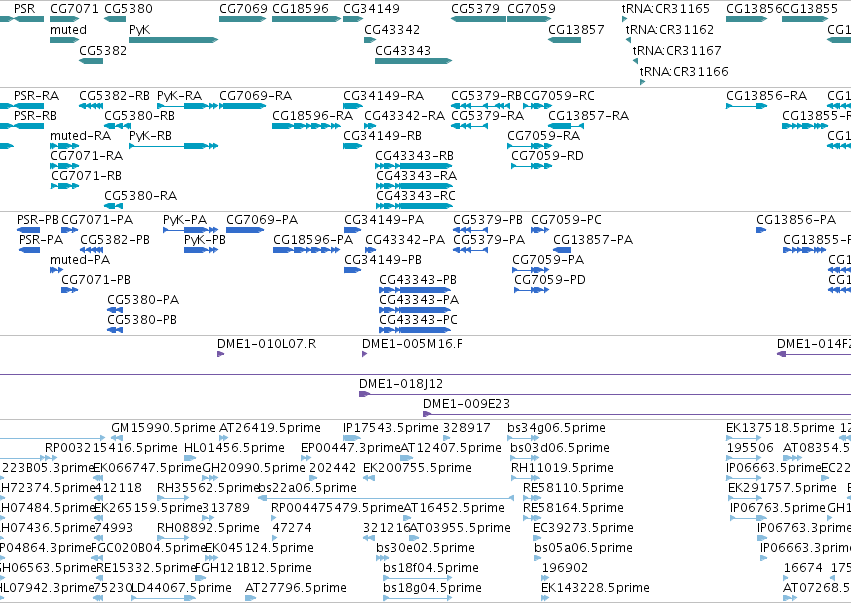Click transcript CG5382-RB
Viewport: 851px width, 603px height.
coord(91,106)
